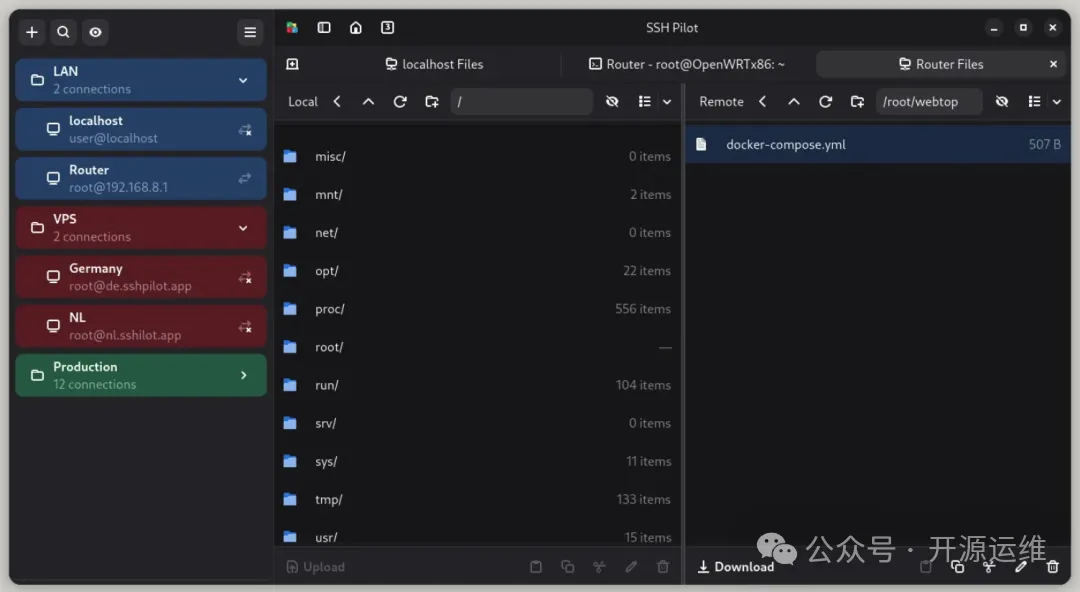Open the sidebar hamburger menu
This screenshot has height=592, width=1080.
[x=250, y=32]
